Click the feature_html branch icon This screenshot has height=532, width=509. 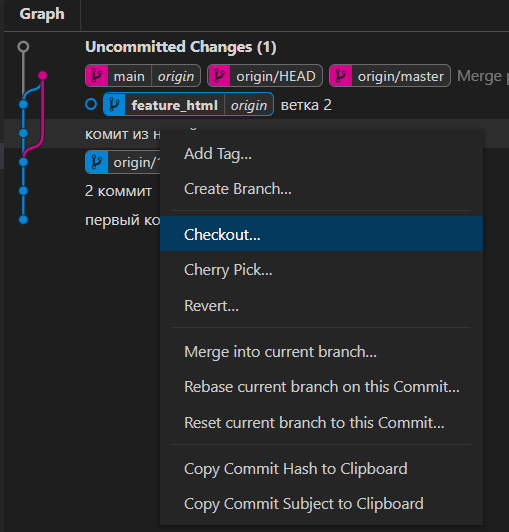pos(114,104)
